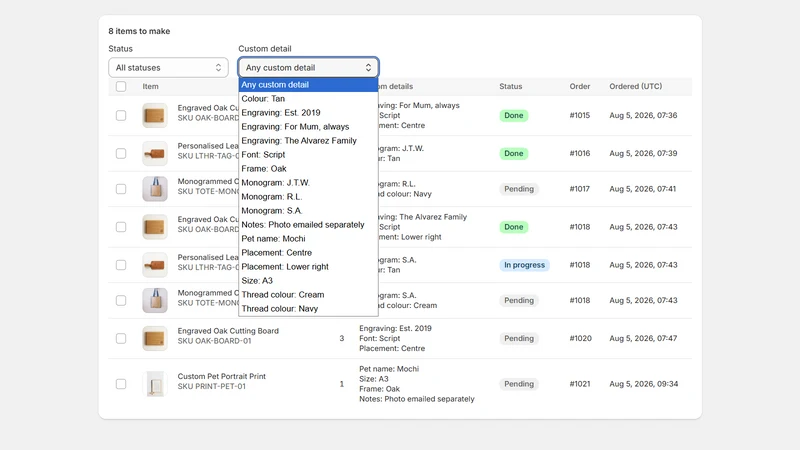Select Monogram: J.T.W. option

point(308,183)
